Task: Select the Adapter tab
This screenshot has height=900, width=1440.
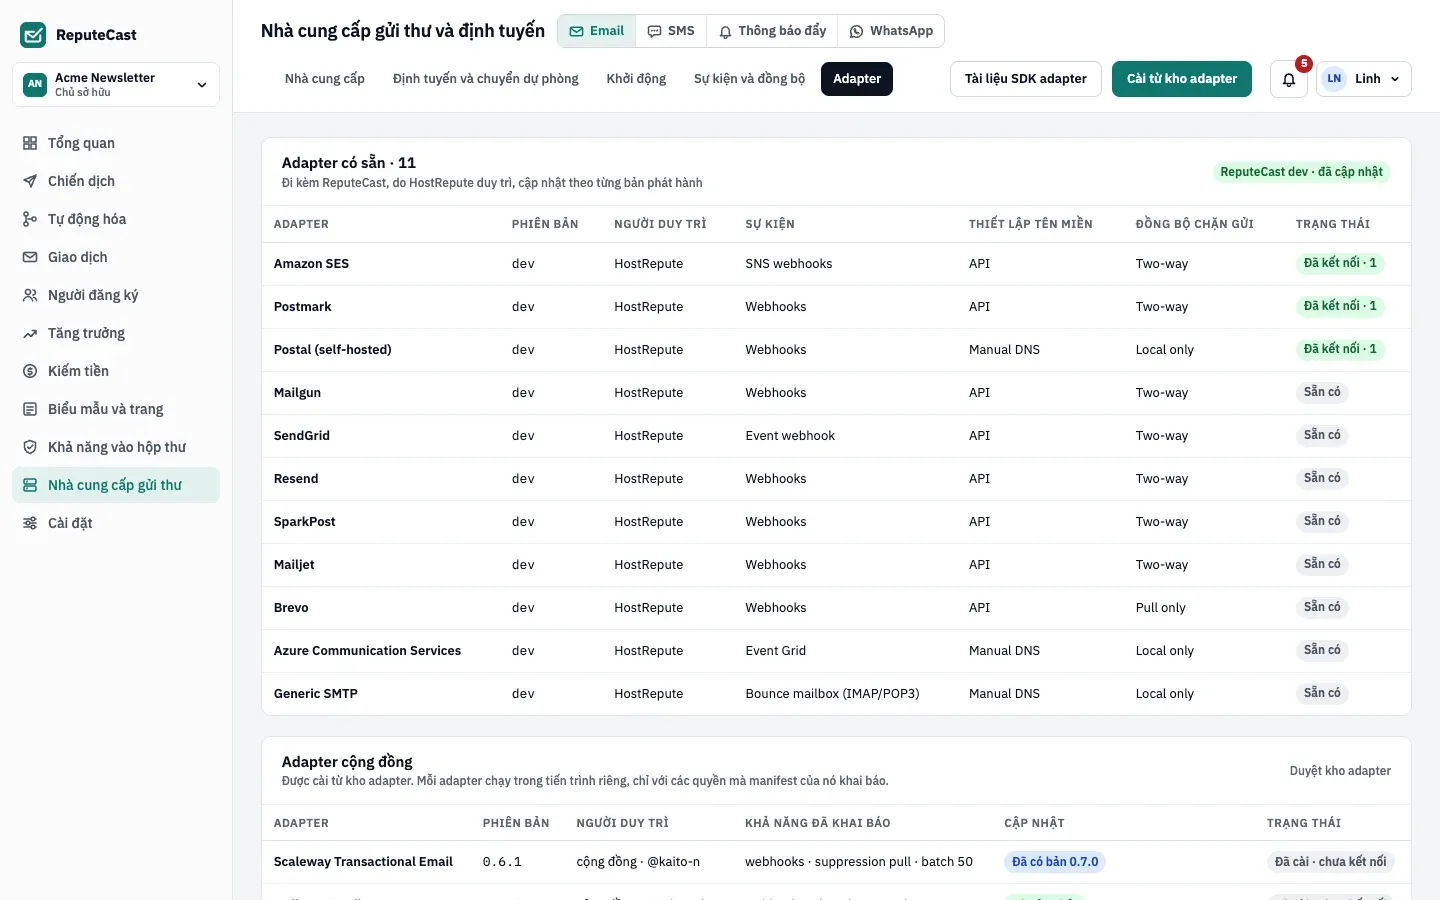Action: (857, 79)
